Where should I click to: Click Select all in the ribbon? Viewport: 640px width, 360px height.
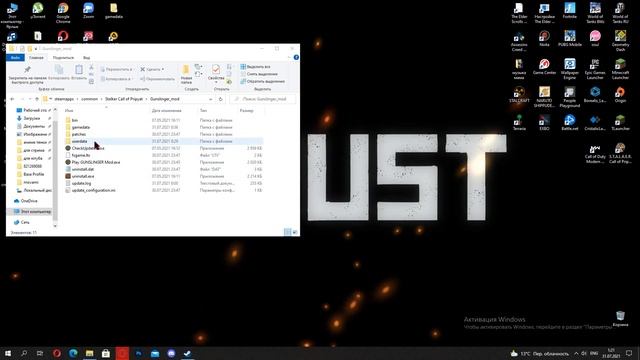(x=256, y=67)
